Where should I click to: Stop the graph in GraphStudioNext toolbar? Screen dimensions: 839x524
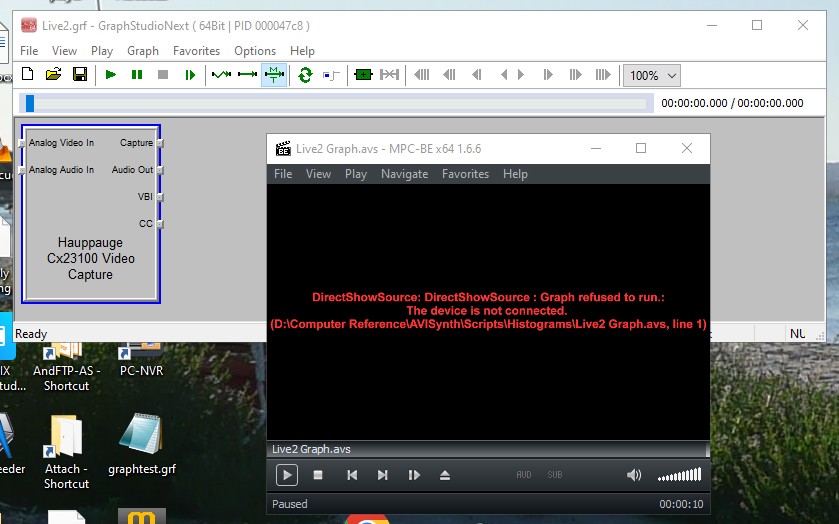click(163, 74)
